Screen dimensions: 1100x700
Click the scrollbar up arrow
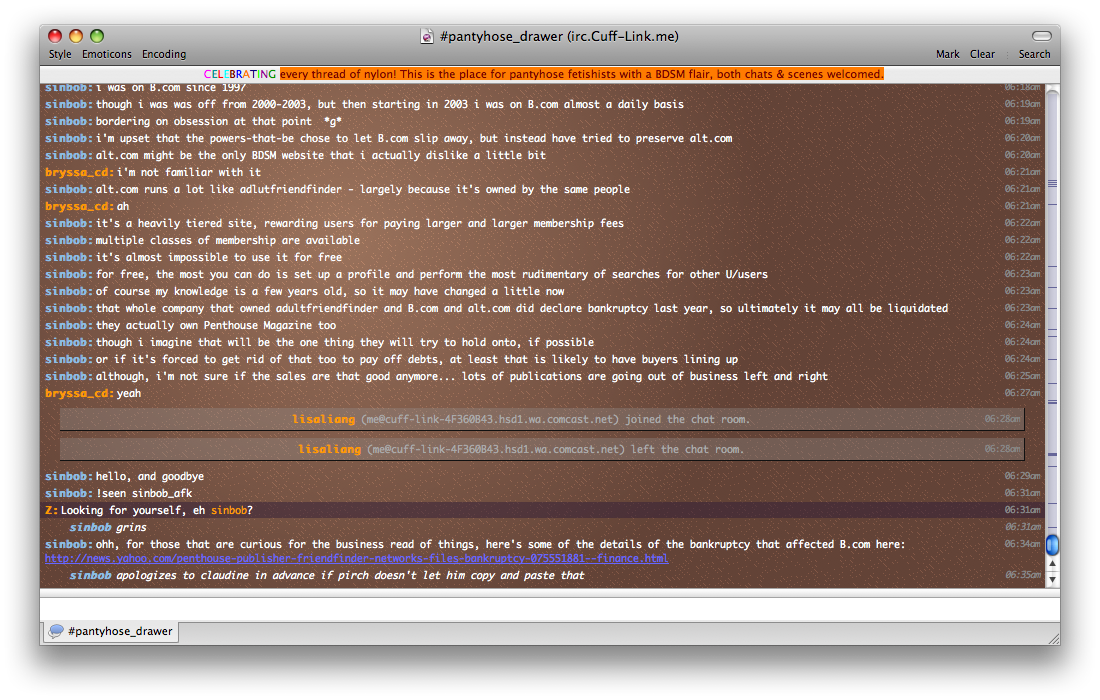(1052, 563)
